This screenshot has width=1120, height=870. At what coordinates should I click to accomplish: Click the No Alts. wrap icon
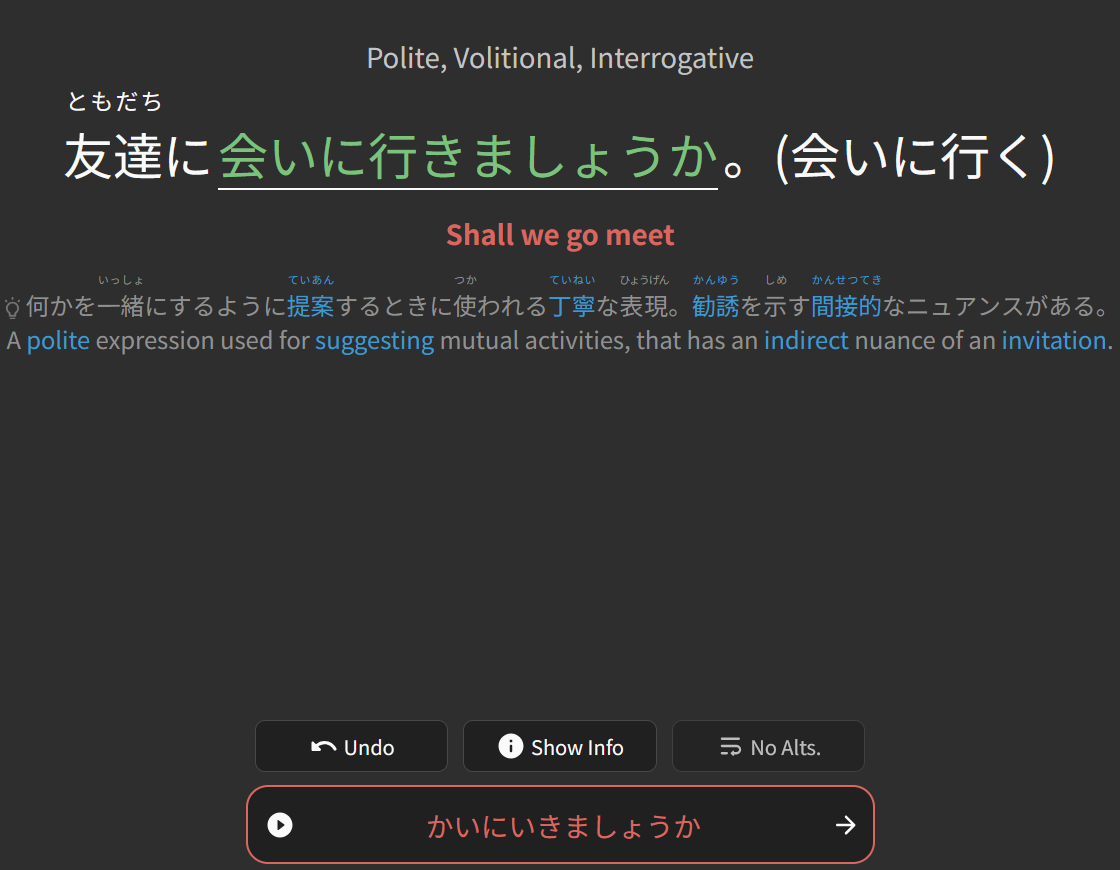tap(730, 747)
